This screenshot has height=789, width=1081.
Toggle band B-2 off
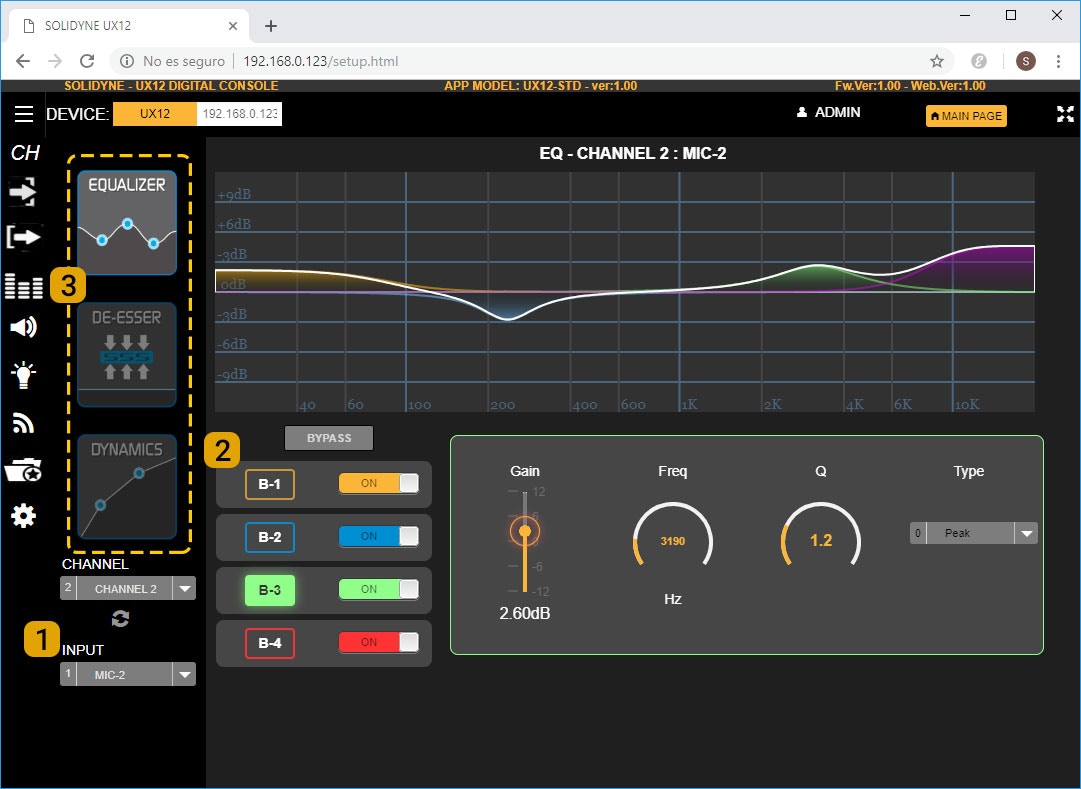[x=378, y=537]
